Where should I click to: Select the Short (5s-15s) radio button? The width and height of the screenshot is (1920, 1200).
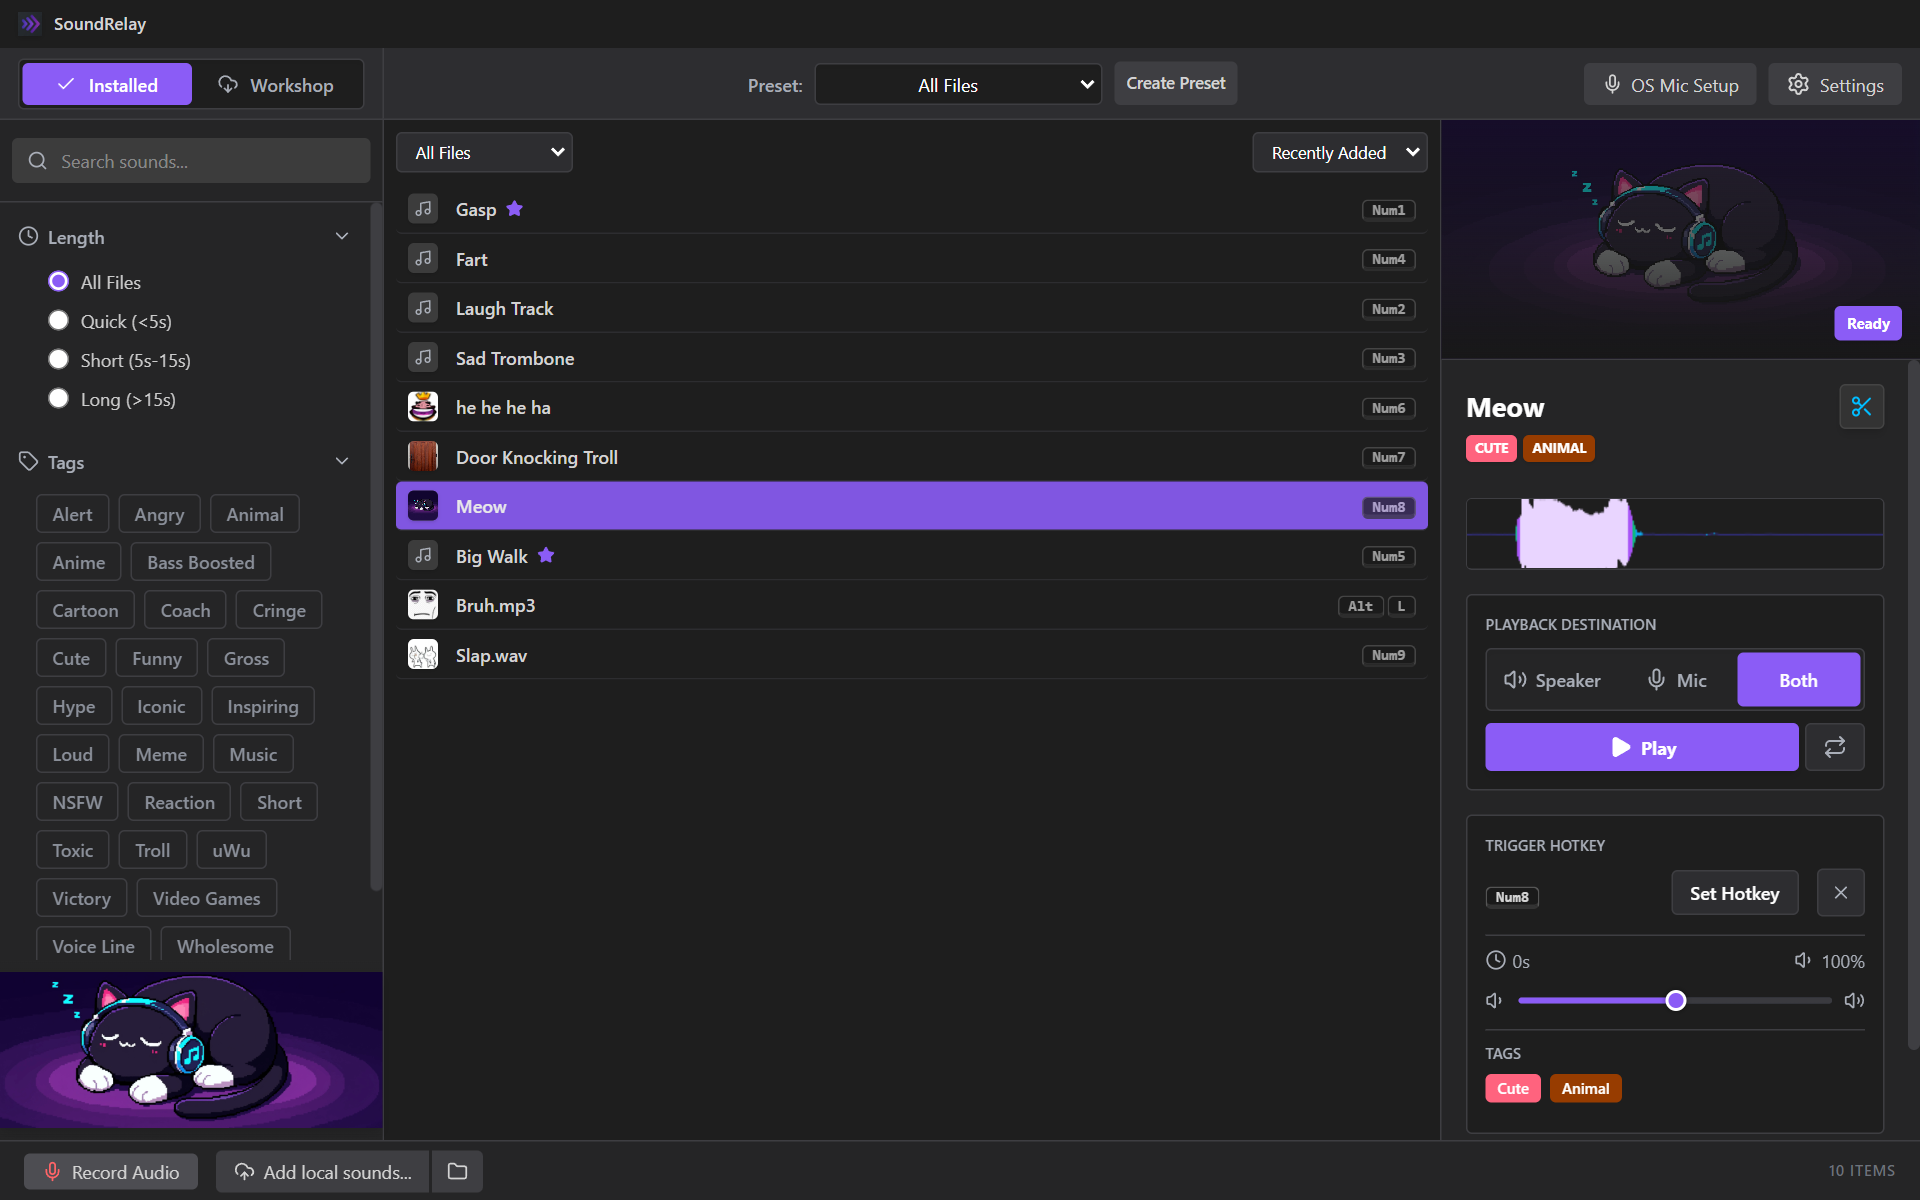coord(58,359)
